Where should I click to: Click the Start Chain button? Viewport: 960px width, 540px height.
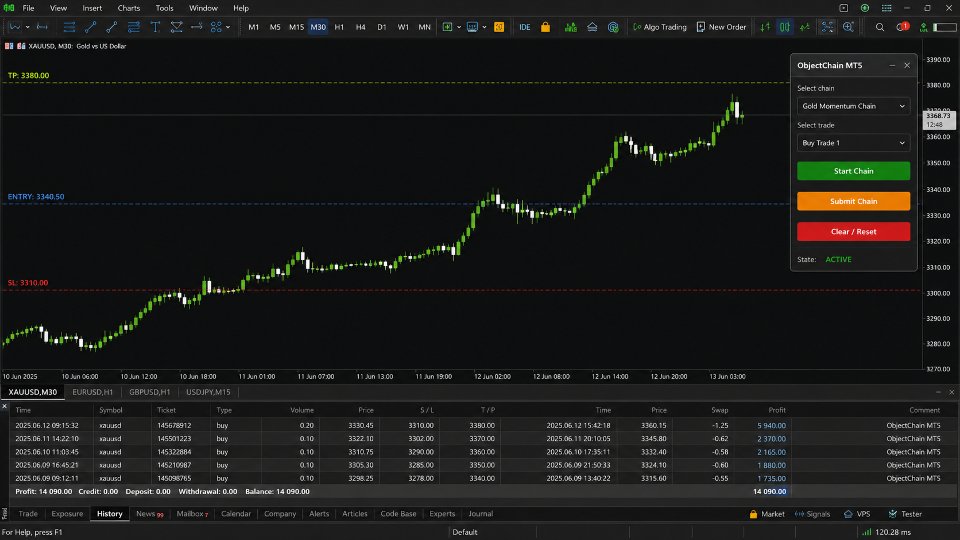pyautogui.click(x=853, y=171)
